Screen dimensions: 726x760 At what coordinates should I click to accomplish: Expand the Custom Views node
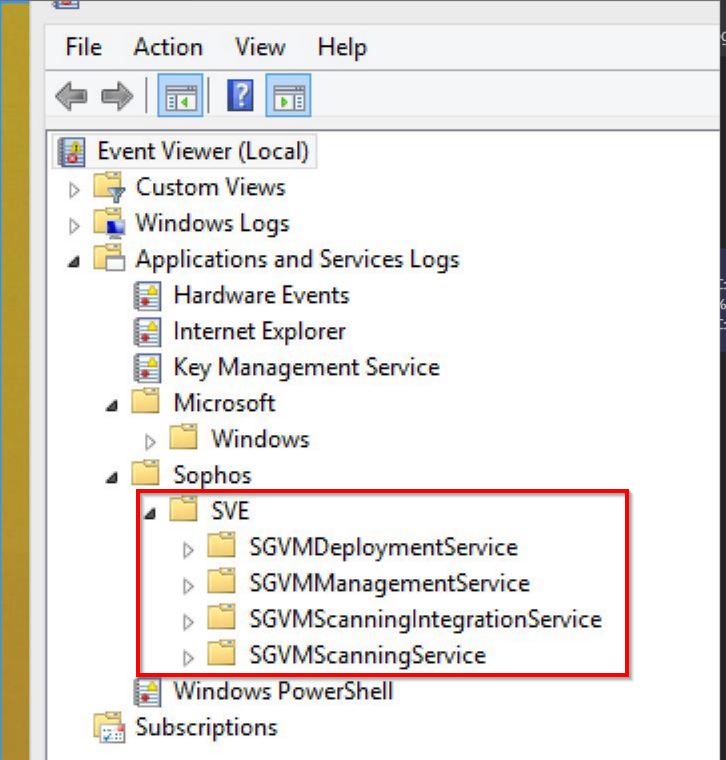click(74, 190)
